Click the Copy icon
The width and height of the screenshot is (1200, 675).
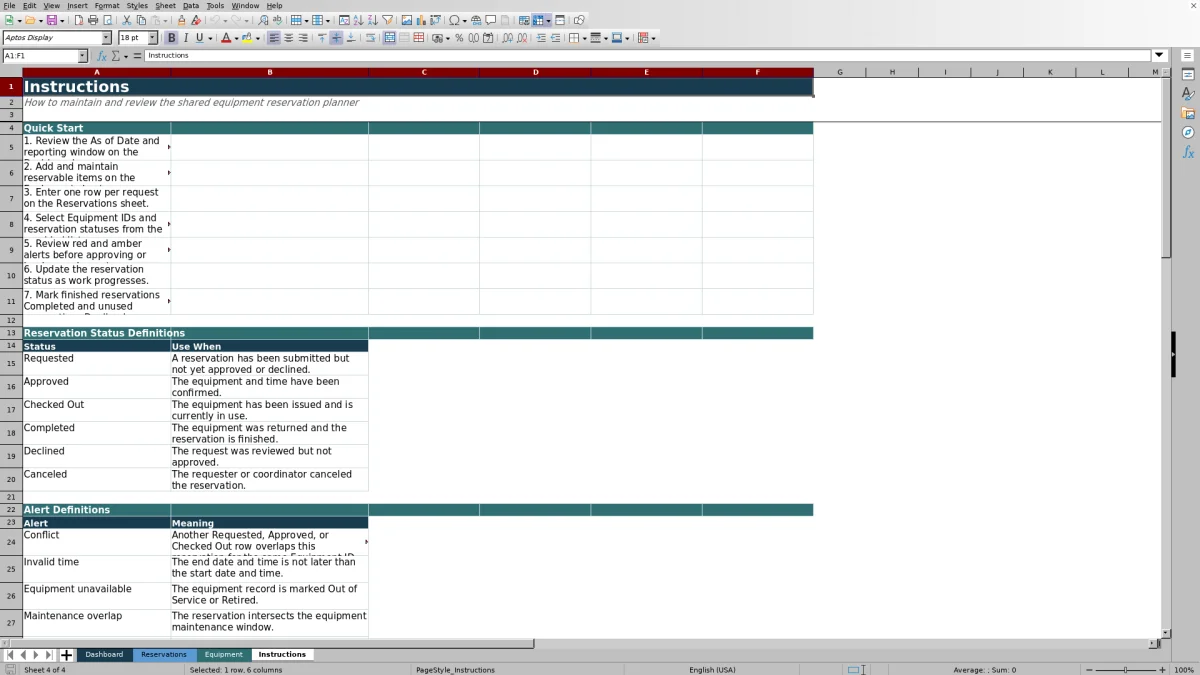pyautogui.click(x=141, y=20)
